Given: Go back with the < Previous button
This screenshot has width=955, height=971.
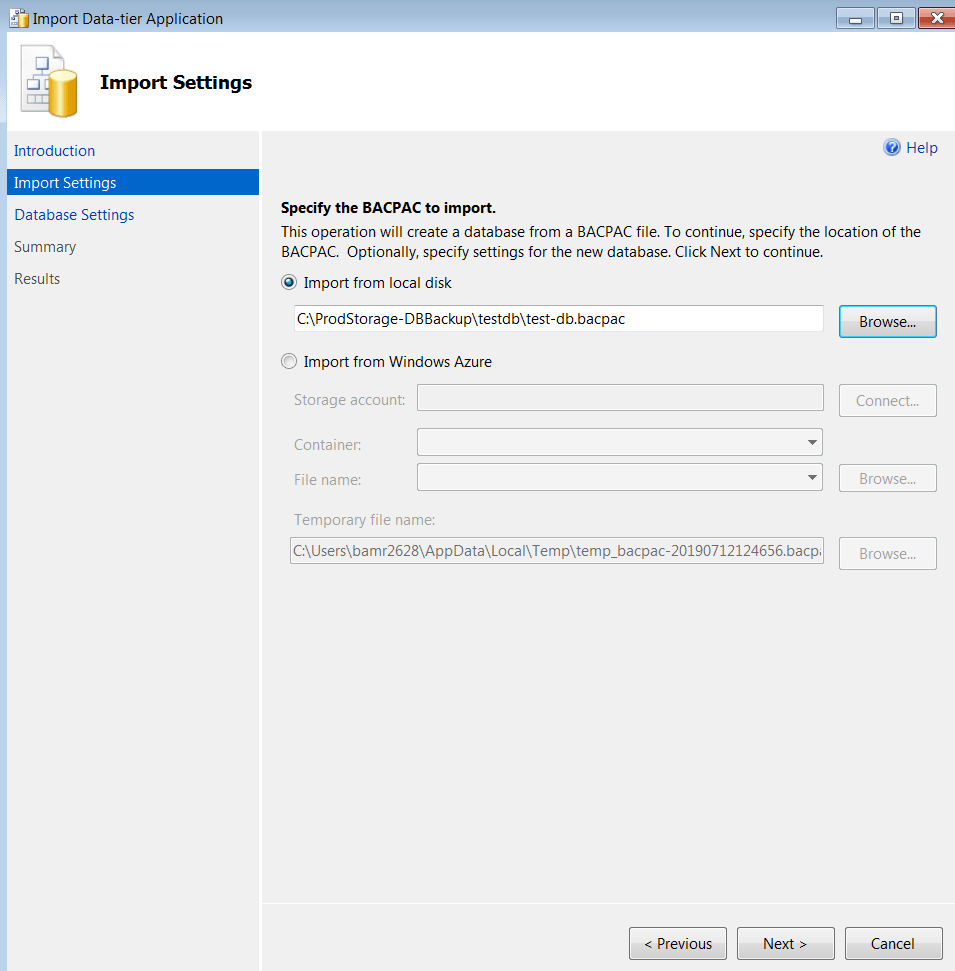Looking at the screenshot, I should tap(678, 944).
